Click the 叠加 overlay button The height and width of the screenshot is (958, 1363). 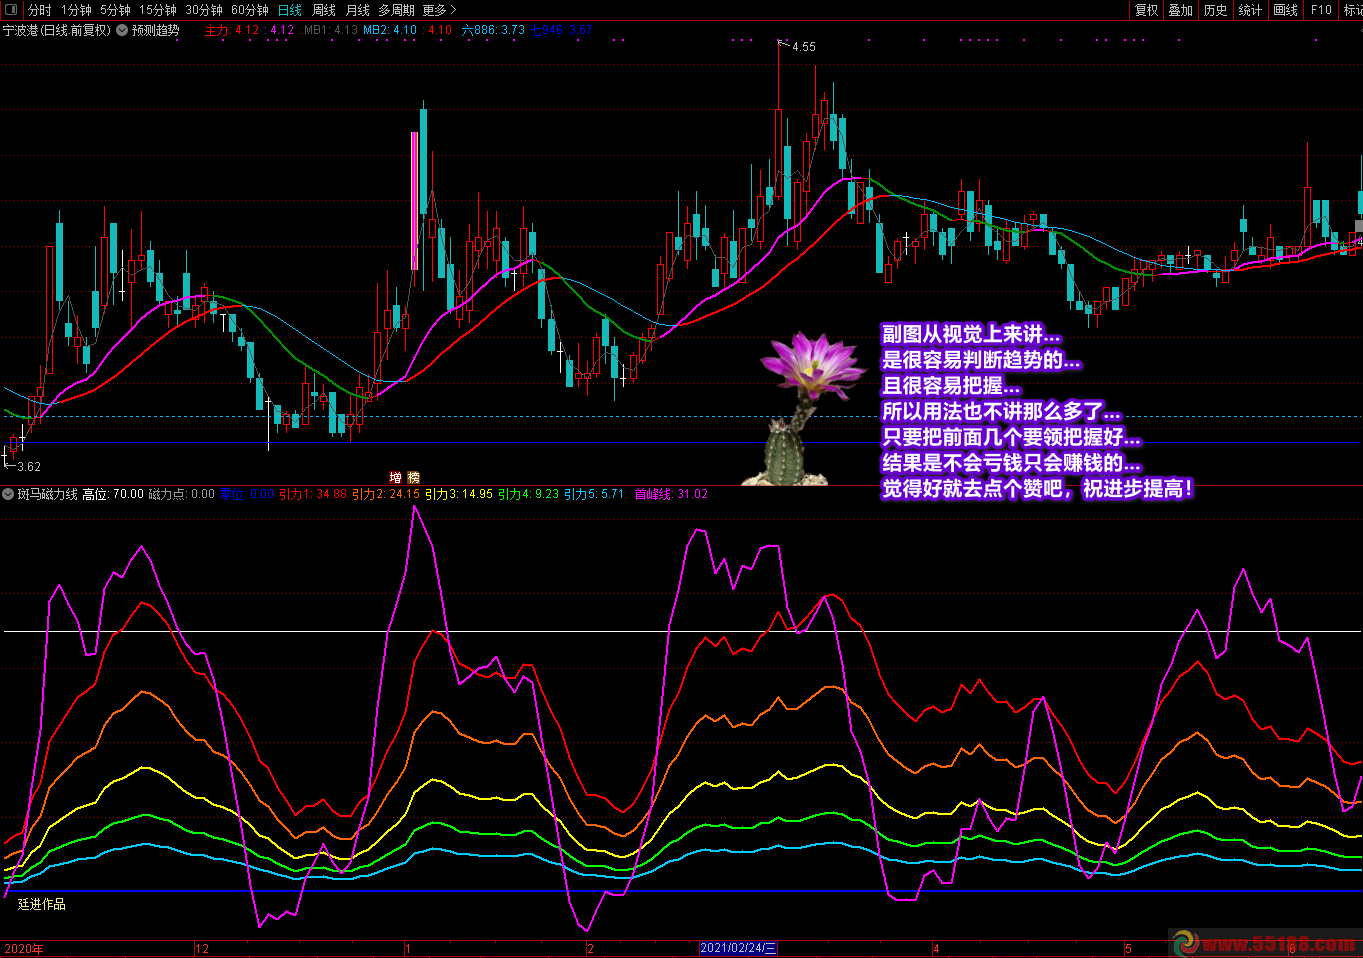[x=1181, y=10]
